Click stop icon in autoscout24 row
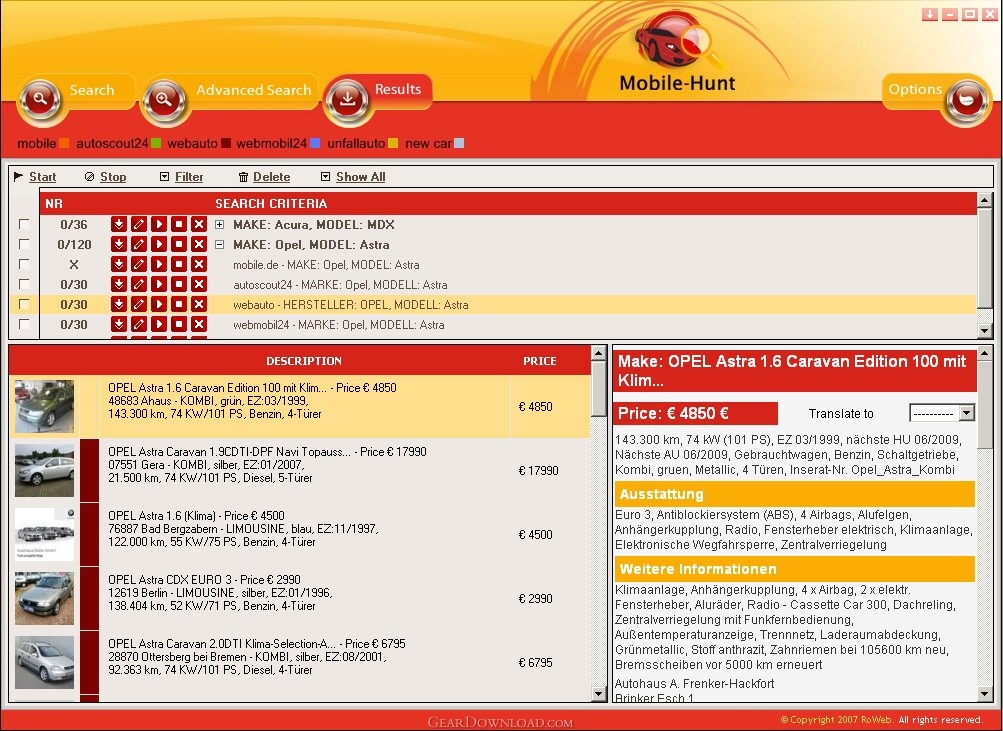This screenshot has width=1003, height=731. pos(179,284)
